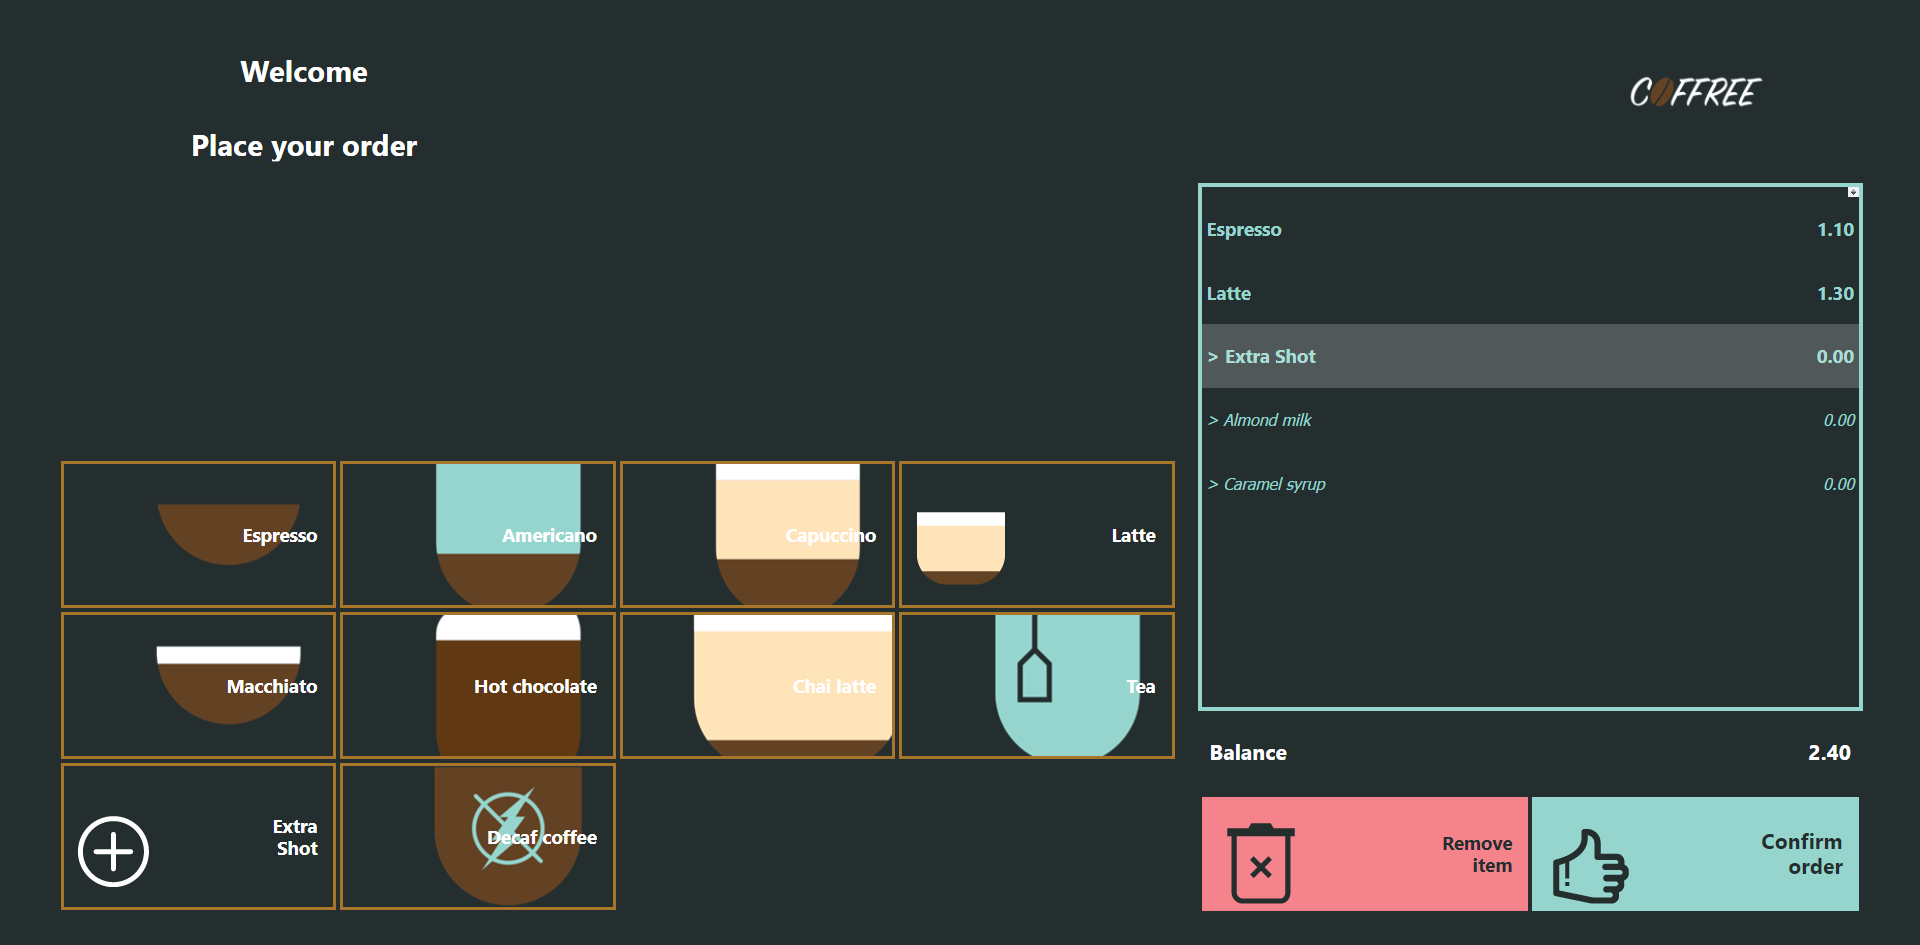Choose the Decaf coffee option

[478, 836]
